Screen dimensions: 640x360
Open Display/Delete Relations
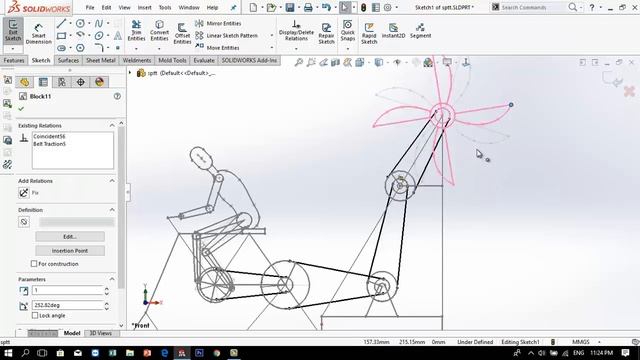(x=296, y=31)
